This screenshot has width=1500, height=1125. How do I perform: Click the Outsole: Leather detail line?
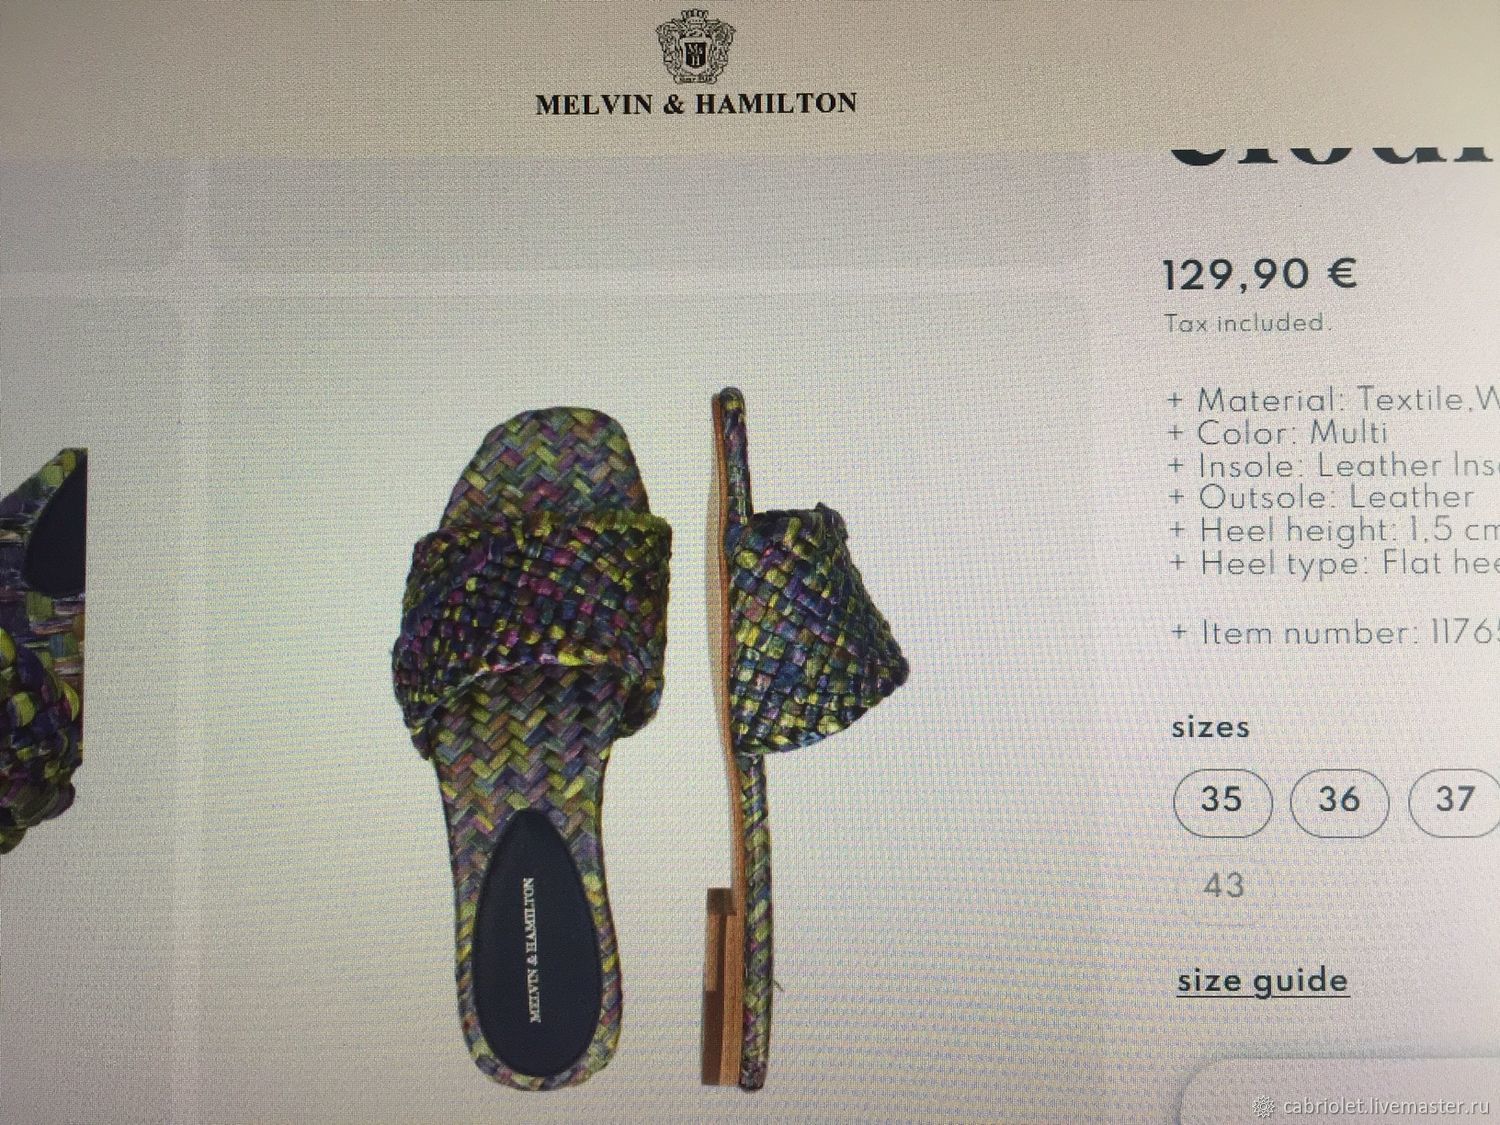pyautogui.click(x=1321, y=497)
